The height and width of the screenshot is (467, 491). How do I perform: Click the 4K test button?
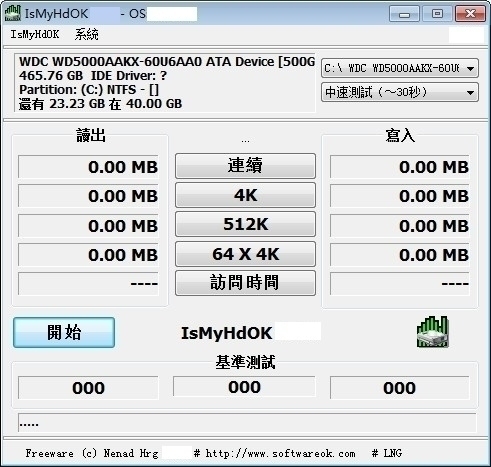point(245,195)
